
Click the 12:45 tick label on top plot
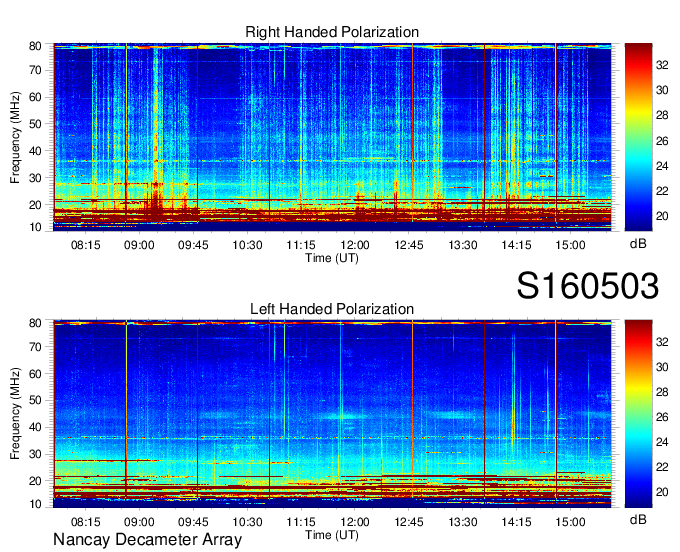click(x=409, y=245)
